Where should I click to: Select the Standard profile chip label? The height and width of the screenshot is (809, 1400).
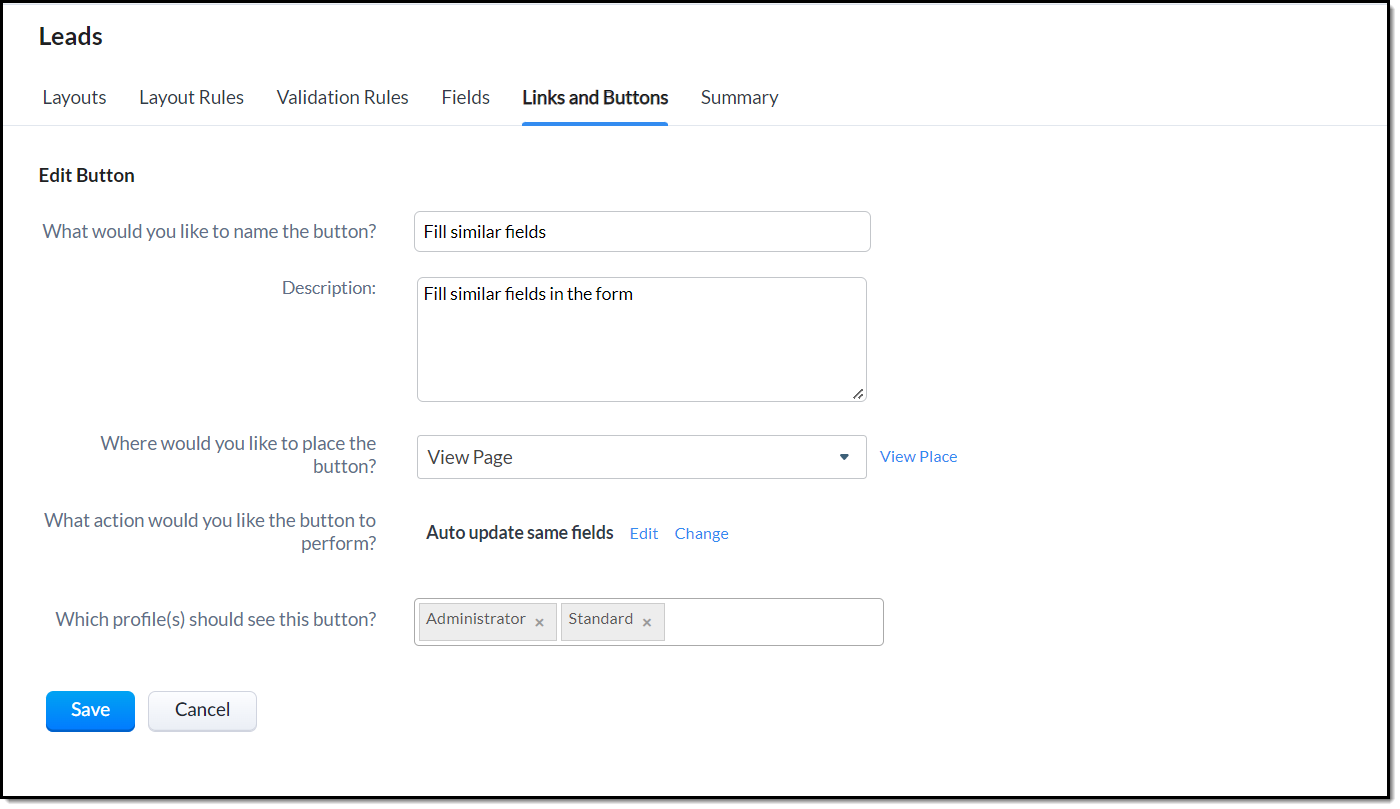tap(600, 619)
